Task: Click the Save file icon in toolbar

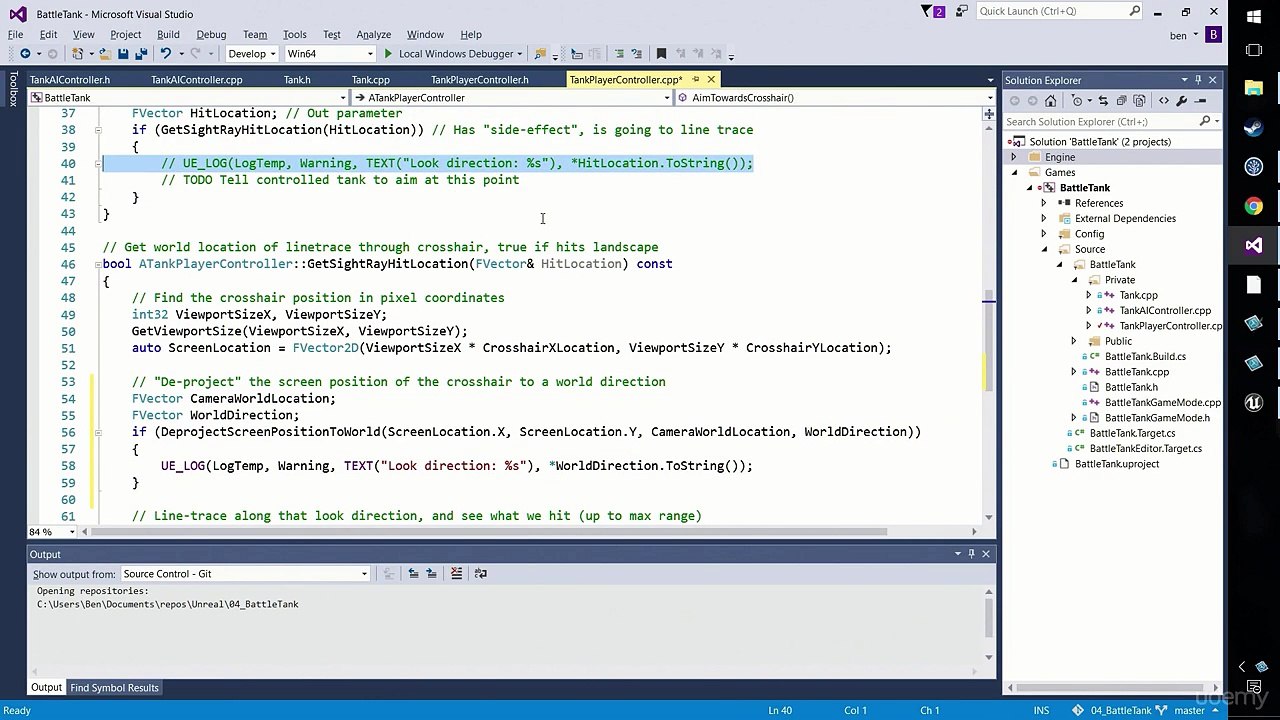Action: (123, 54)
